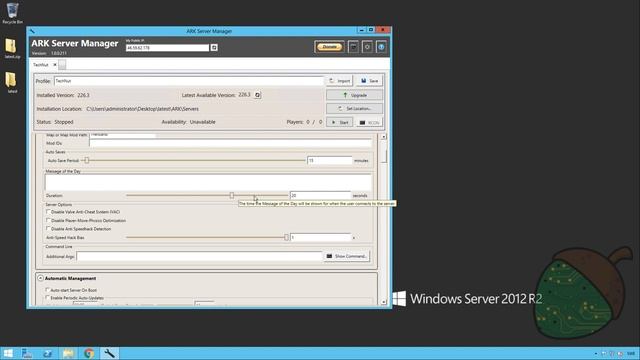Start the ARK server

point(340,122)
